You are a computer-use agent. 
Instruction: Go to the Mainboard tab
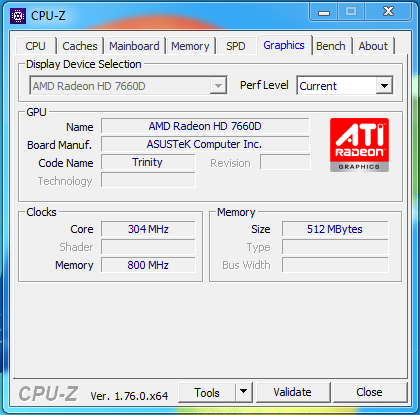[x=134, y=46]
